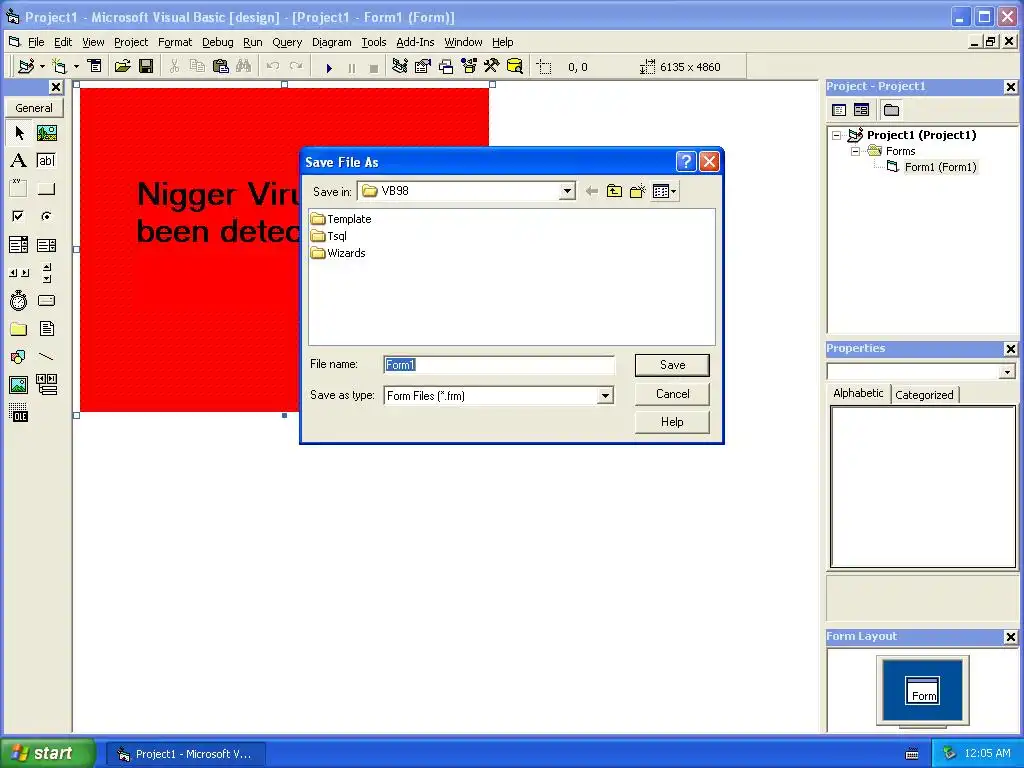The height and width of the screenshot is (768, 1024).
Task: Select the CheckBox control in the toolbox
Action: (x=19, y=216)
